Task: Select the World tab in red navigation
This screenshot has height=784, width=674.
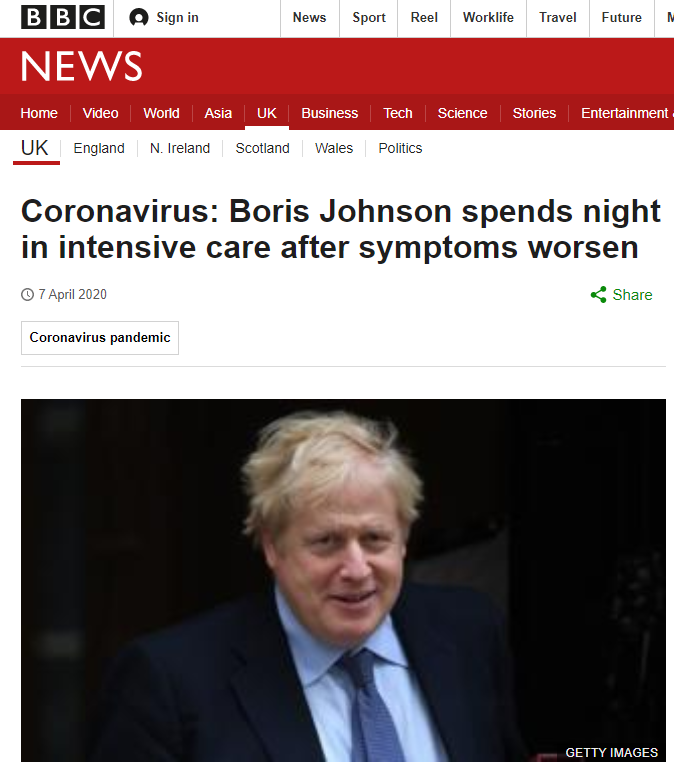Action: click(x=162, y=113)
